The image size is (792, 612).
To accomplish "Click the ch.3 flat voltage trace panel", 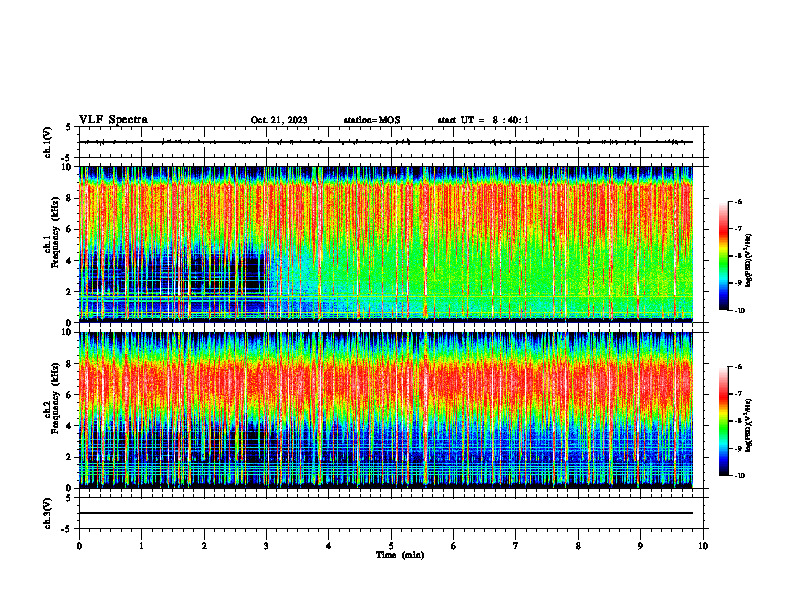I will point(391,513).
